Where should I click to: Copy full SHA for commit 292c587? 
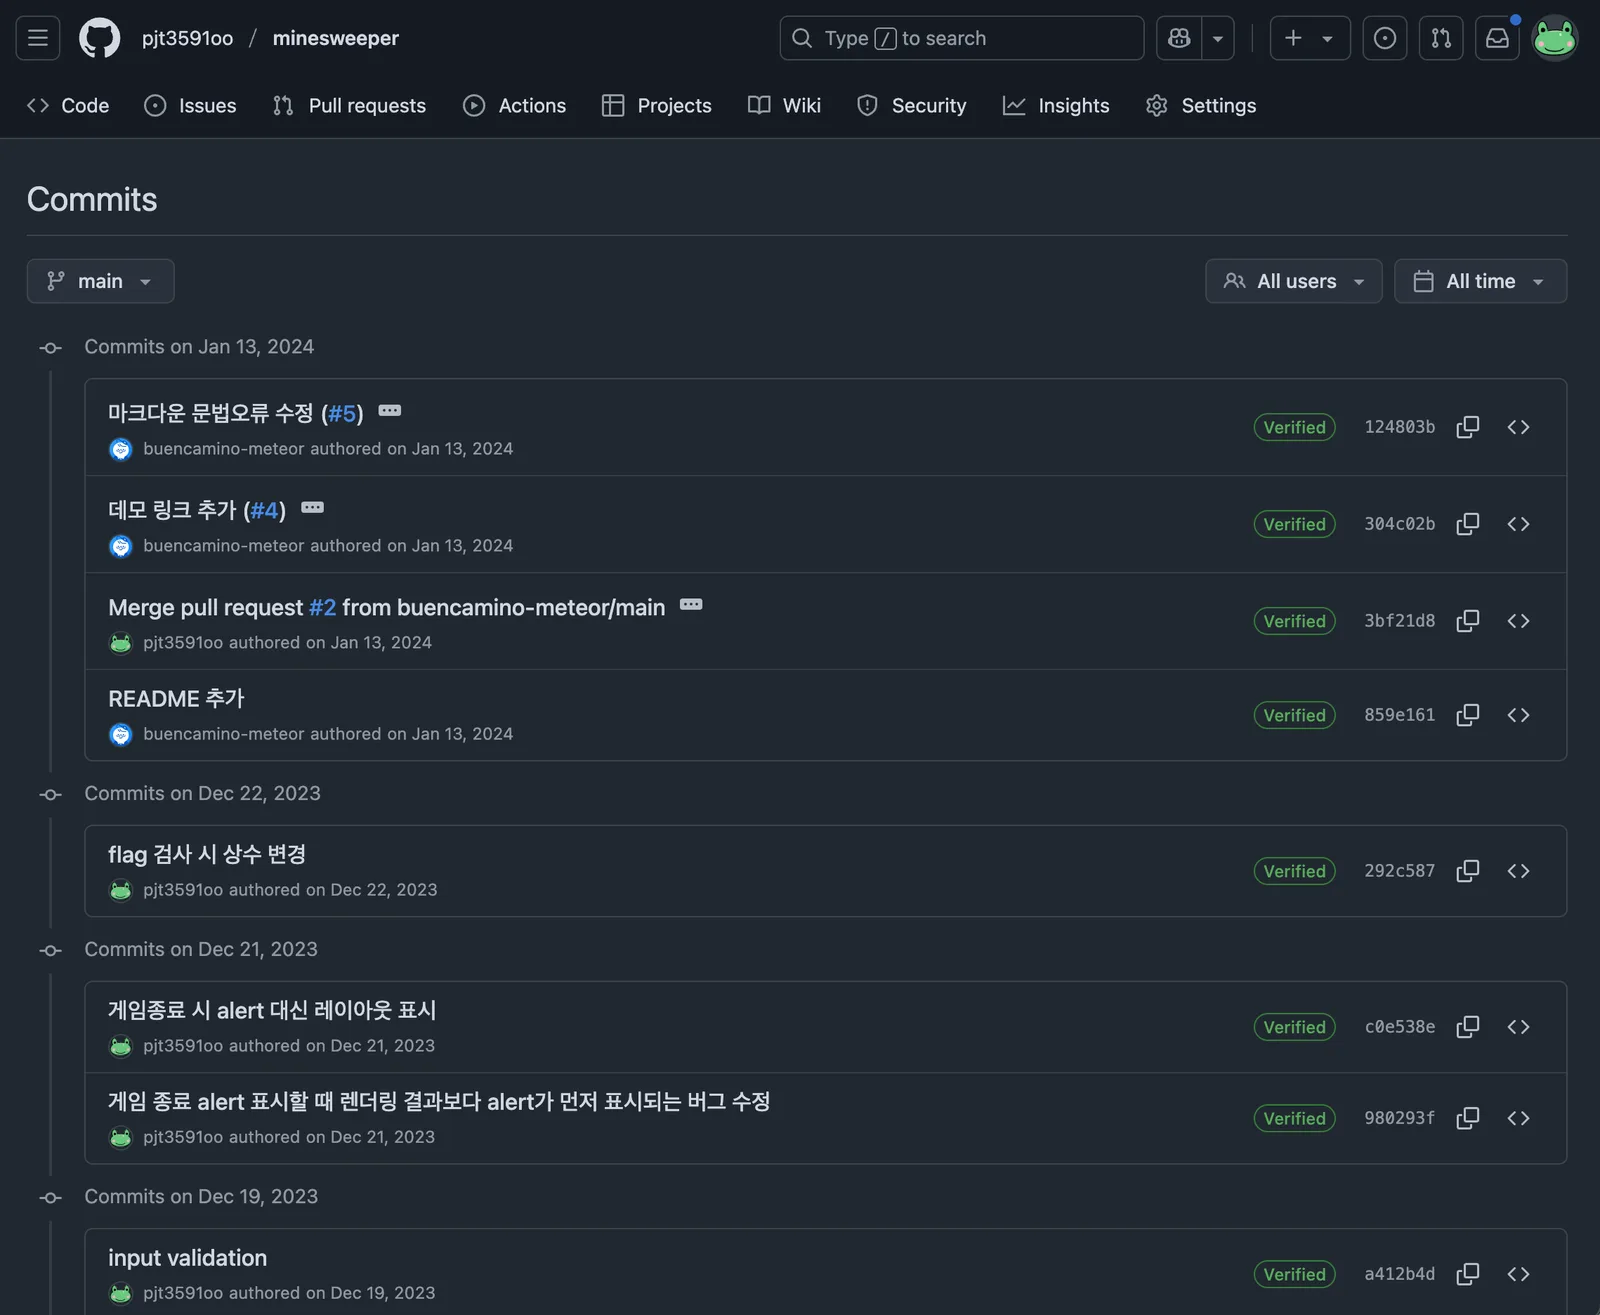(x=1468, y=871)
